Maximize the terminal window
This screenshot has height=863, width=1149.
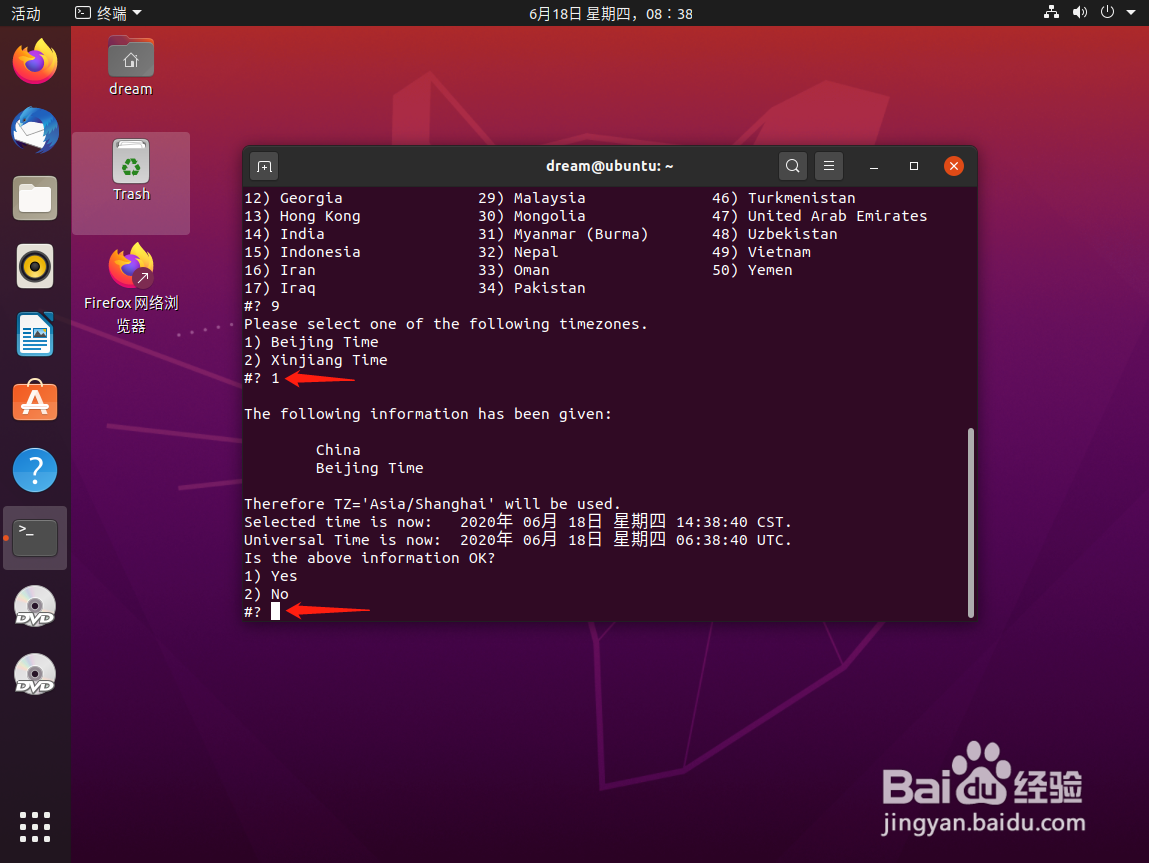[x=914, y=166]
